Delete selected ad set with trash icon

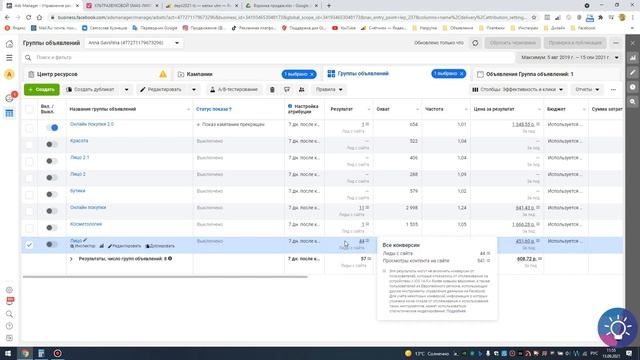coord(272,89)
